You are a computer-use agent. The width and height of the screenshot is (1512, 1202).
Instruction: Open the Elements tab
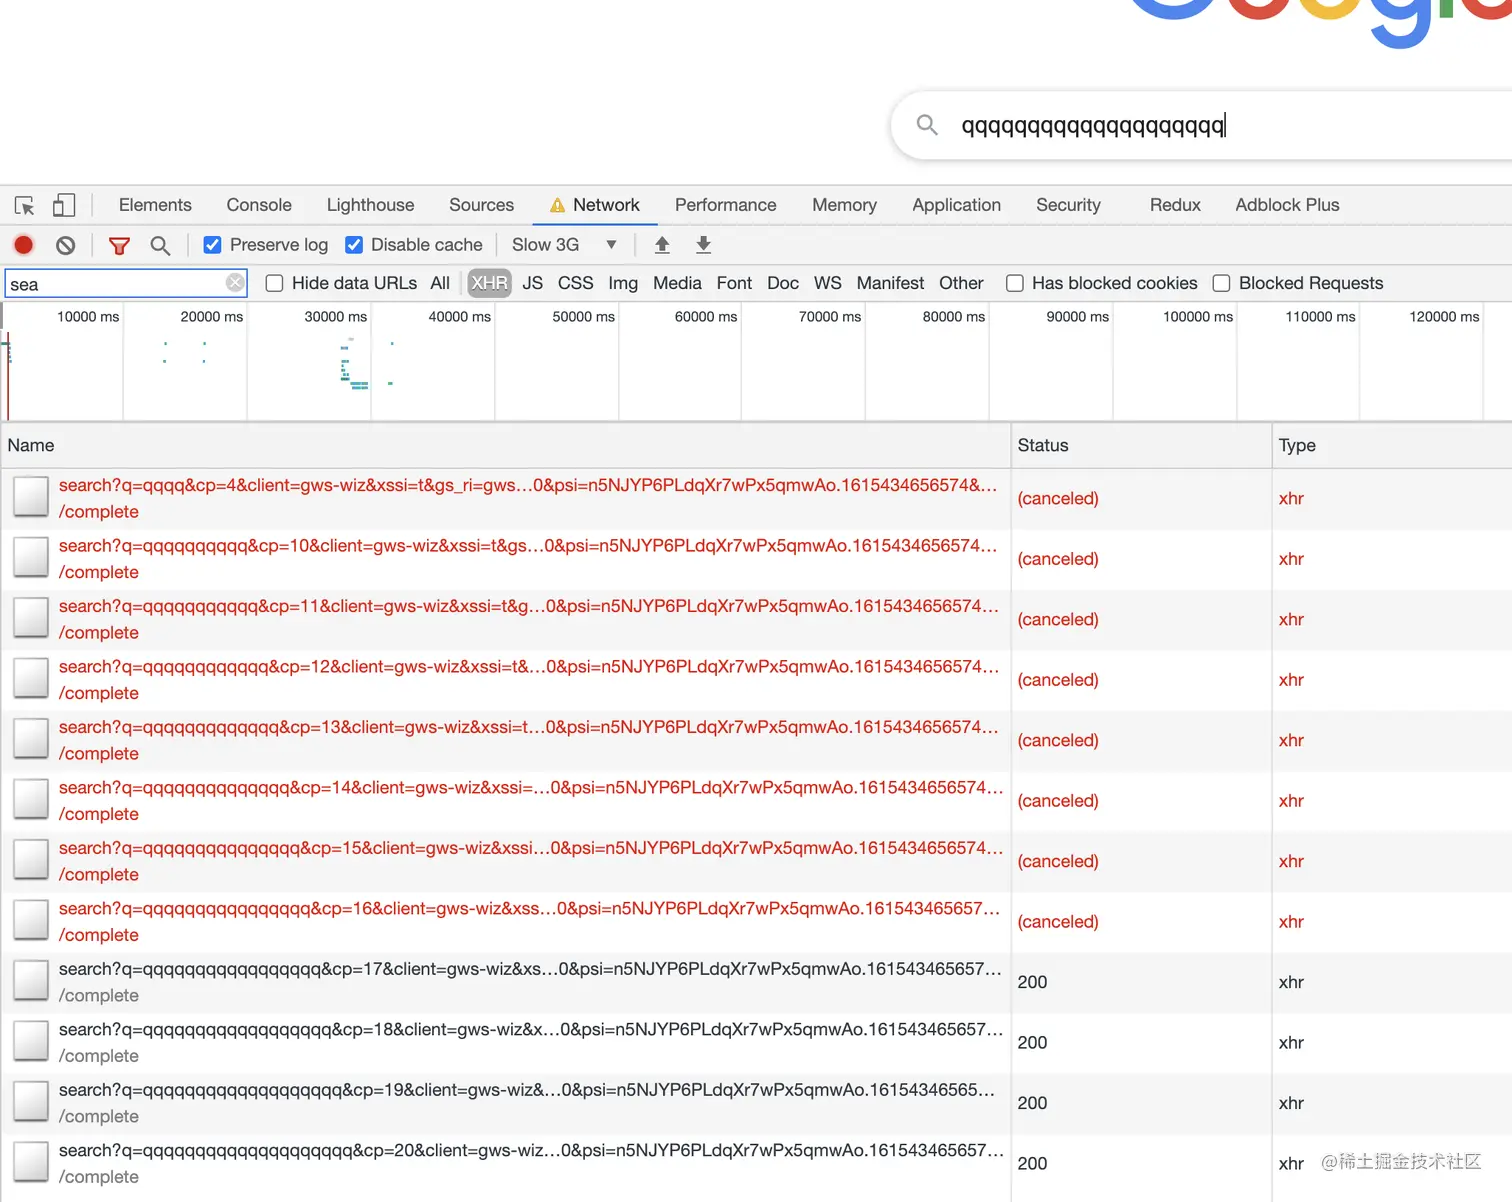(x=155, y=205)
